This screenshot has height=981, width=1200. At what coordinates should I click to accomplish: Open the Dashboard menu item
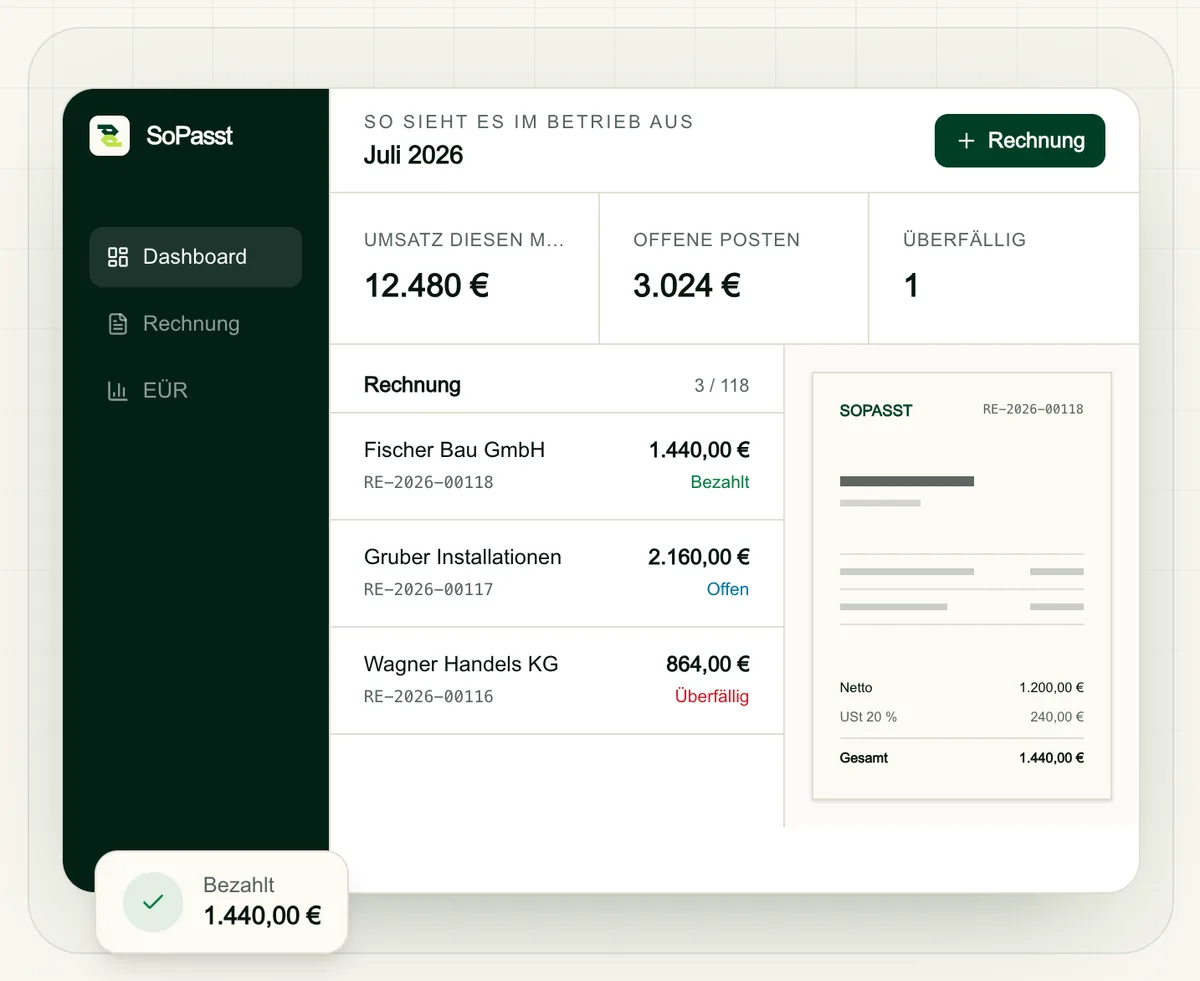pos(196,257)
